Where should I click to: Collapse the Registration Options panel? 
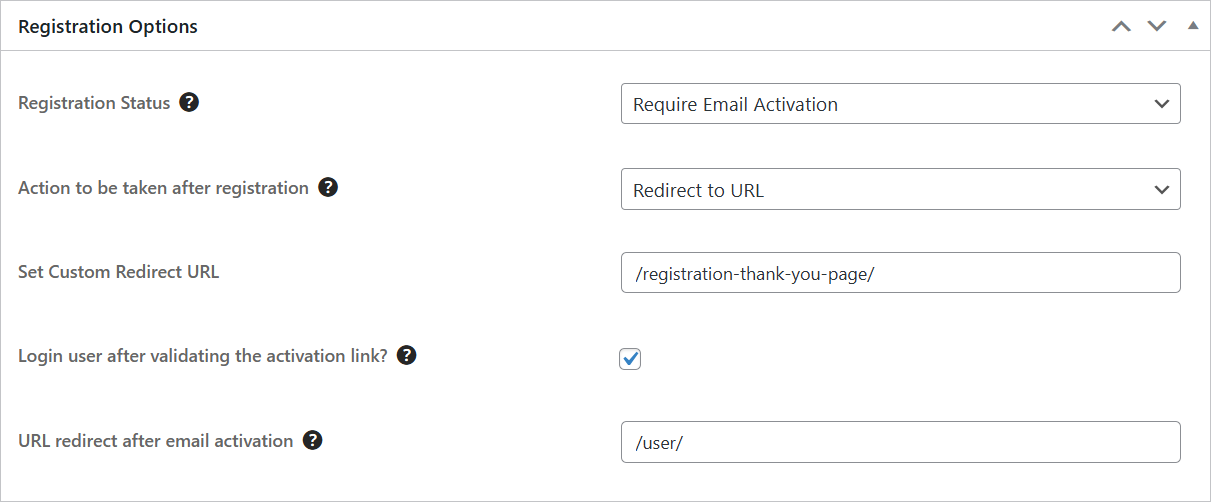click(x=1192, y=26)
